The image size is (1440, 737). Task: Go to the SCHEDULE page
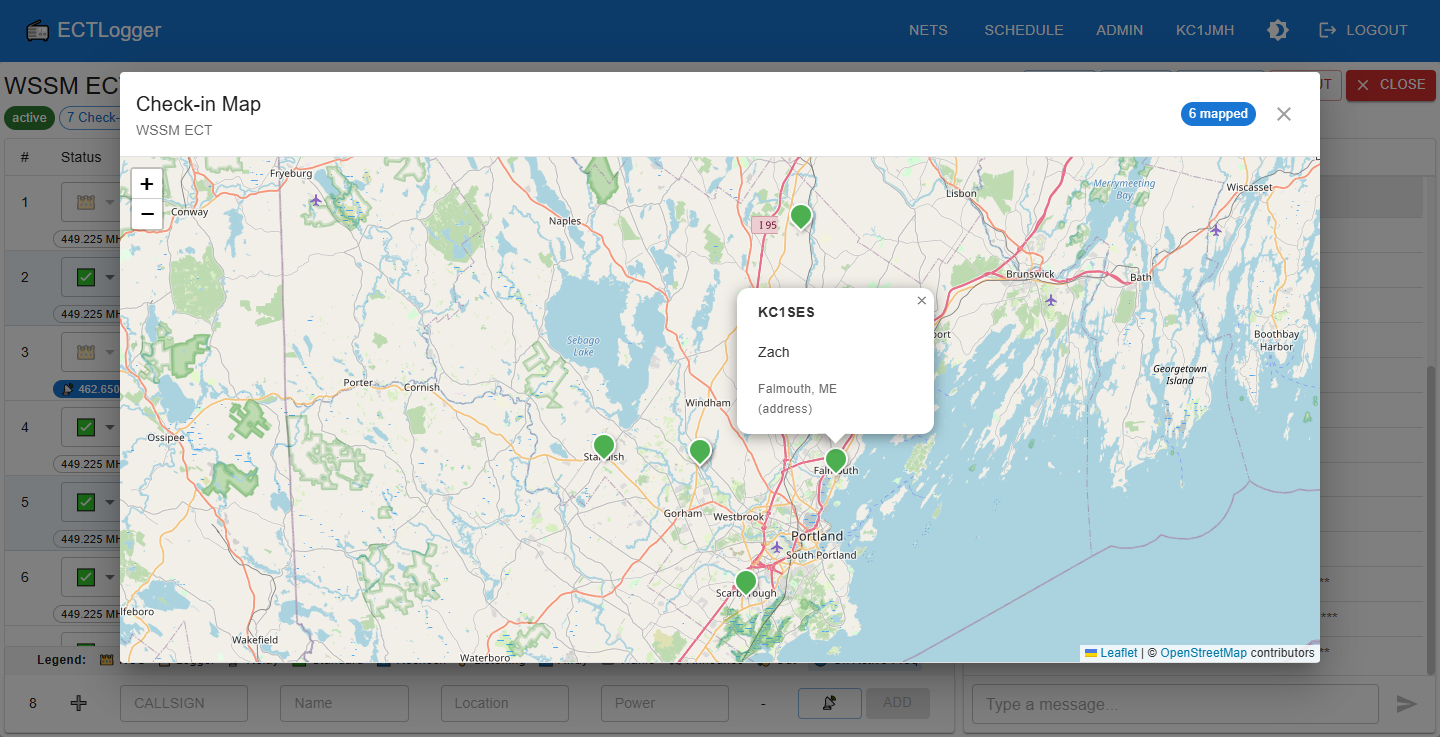pyautogui.click(x=1023, y=30)
